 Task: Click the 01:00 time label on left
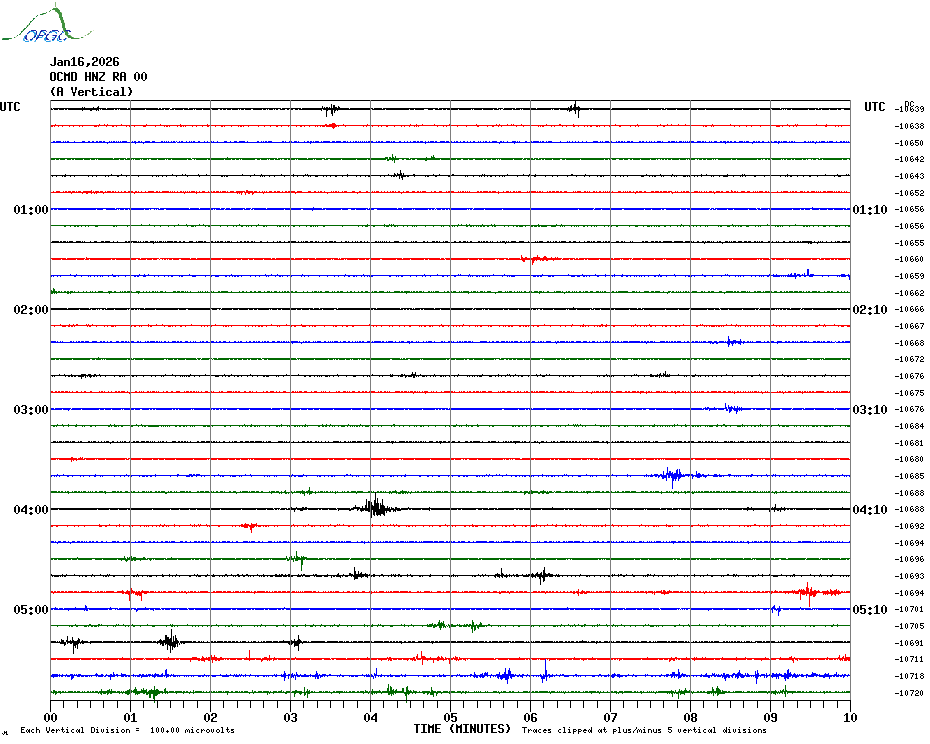click(x=30, y=210)
